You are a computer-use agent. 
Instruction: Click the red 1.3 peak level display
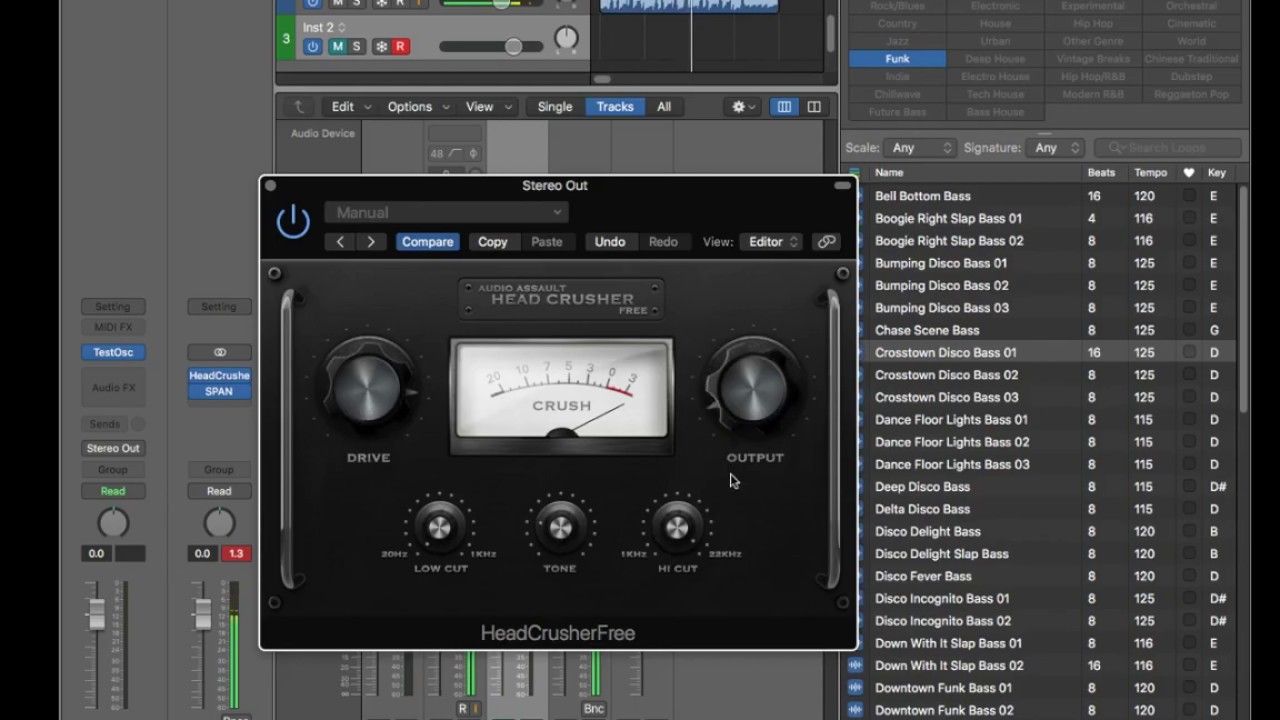tap(236, 553)
